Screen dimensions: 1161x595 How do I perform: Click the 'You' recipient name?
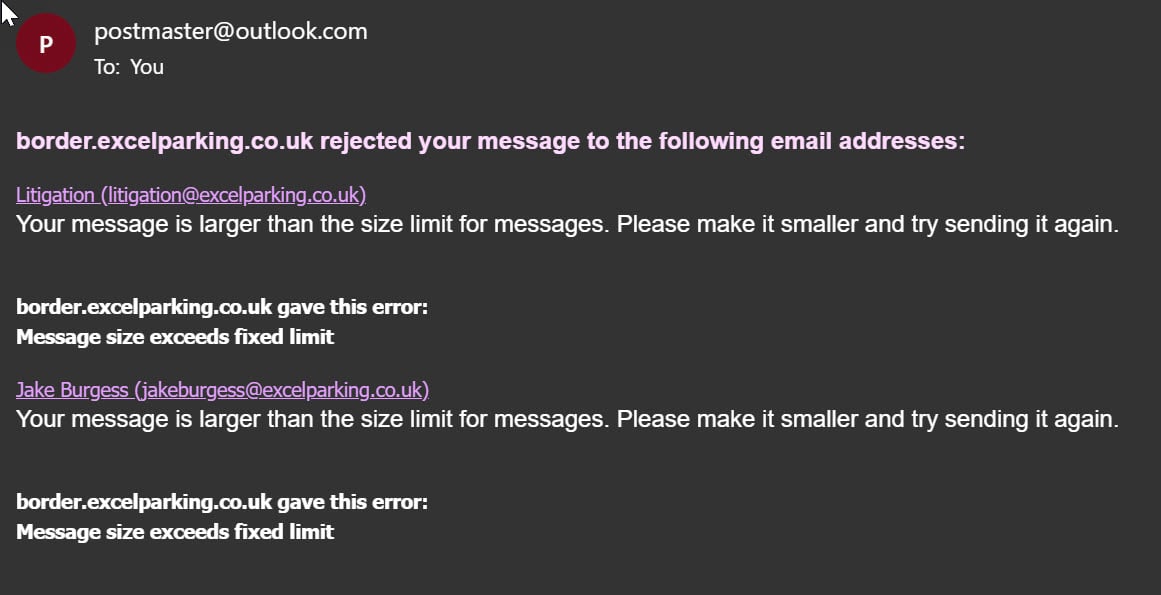[147, 67]
